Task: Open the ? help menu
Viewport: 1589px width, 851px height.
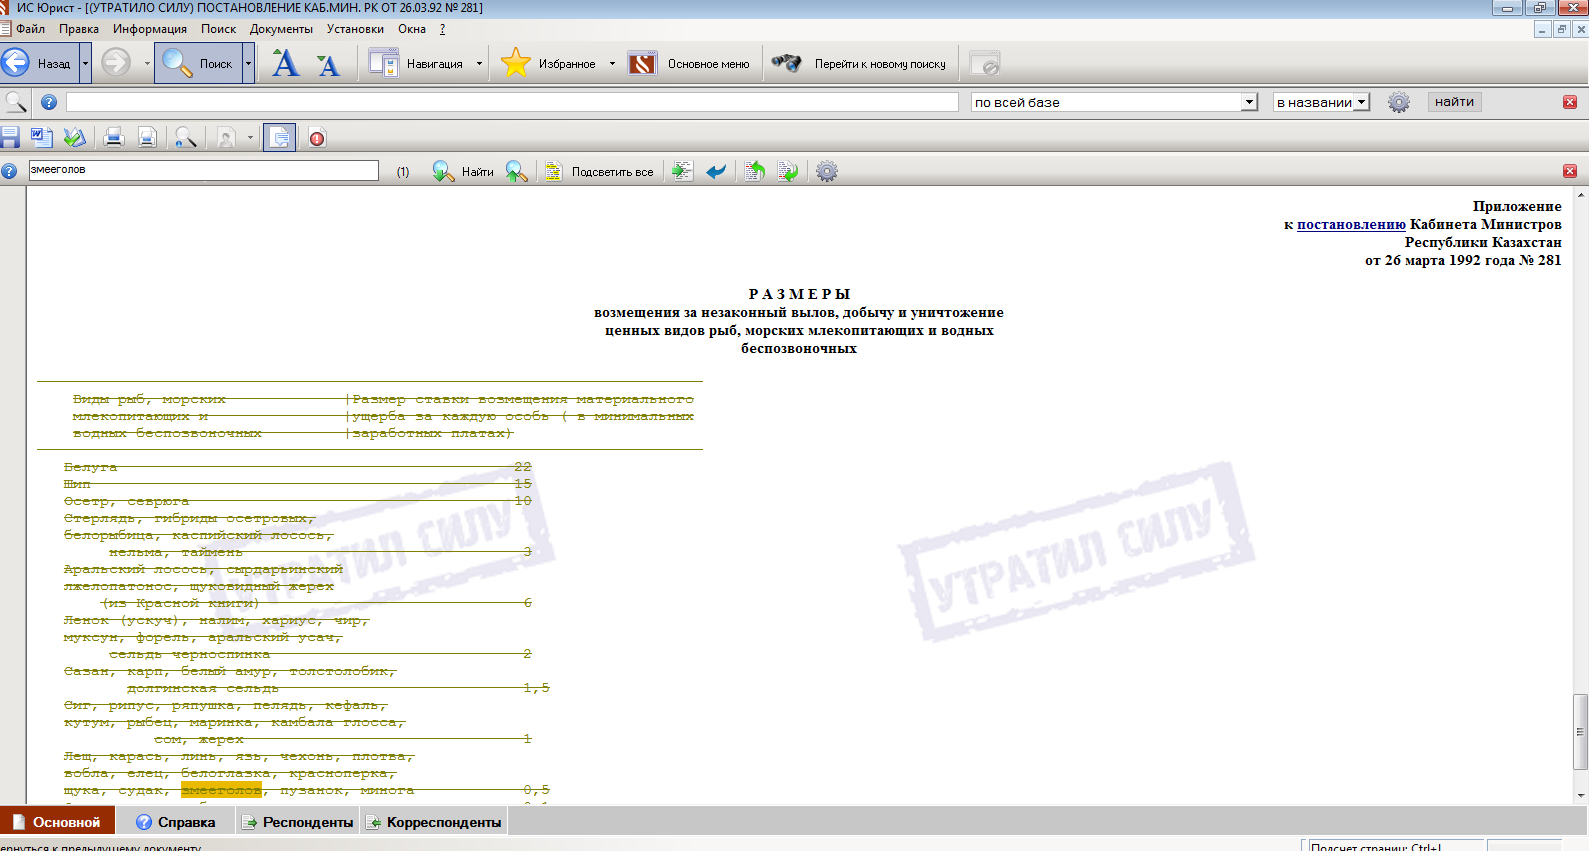Action: (442, 29)
